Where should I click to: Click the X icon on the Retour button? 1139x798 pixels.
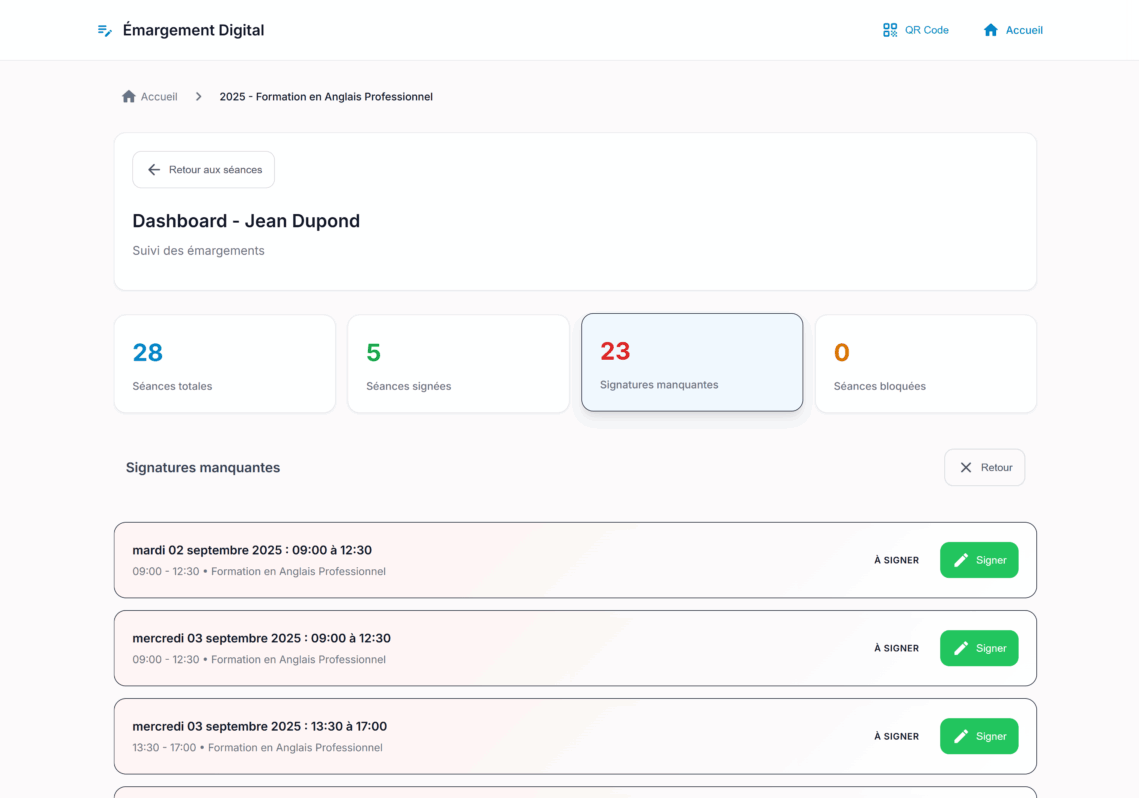coord(966,468)
